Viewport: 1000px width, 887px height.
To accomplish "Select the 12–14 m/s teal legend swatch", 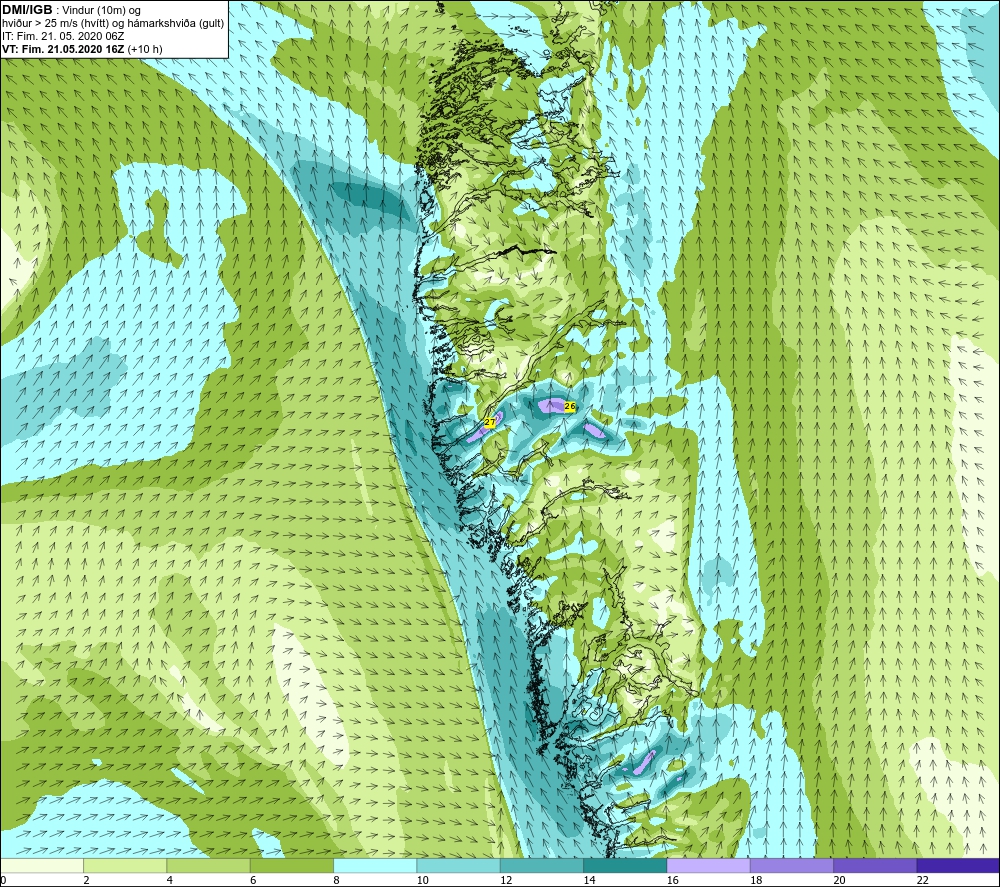I will 541,865.
